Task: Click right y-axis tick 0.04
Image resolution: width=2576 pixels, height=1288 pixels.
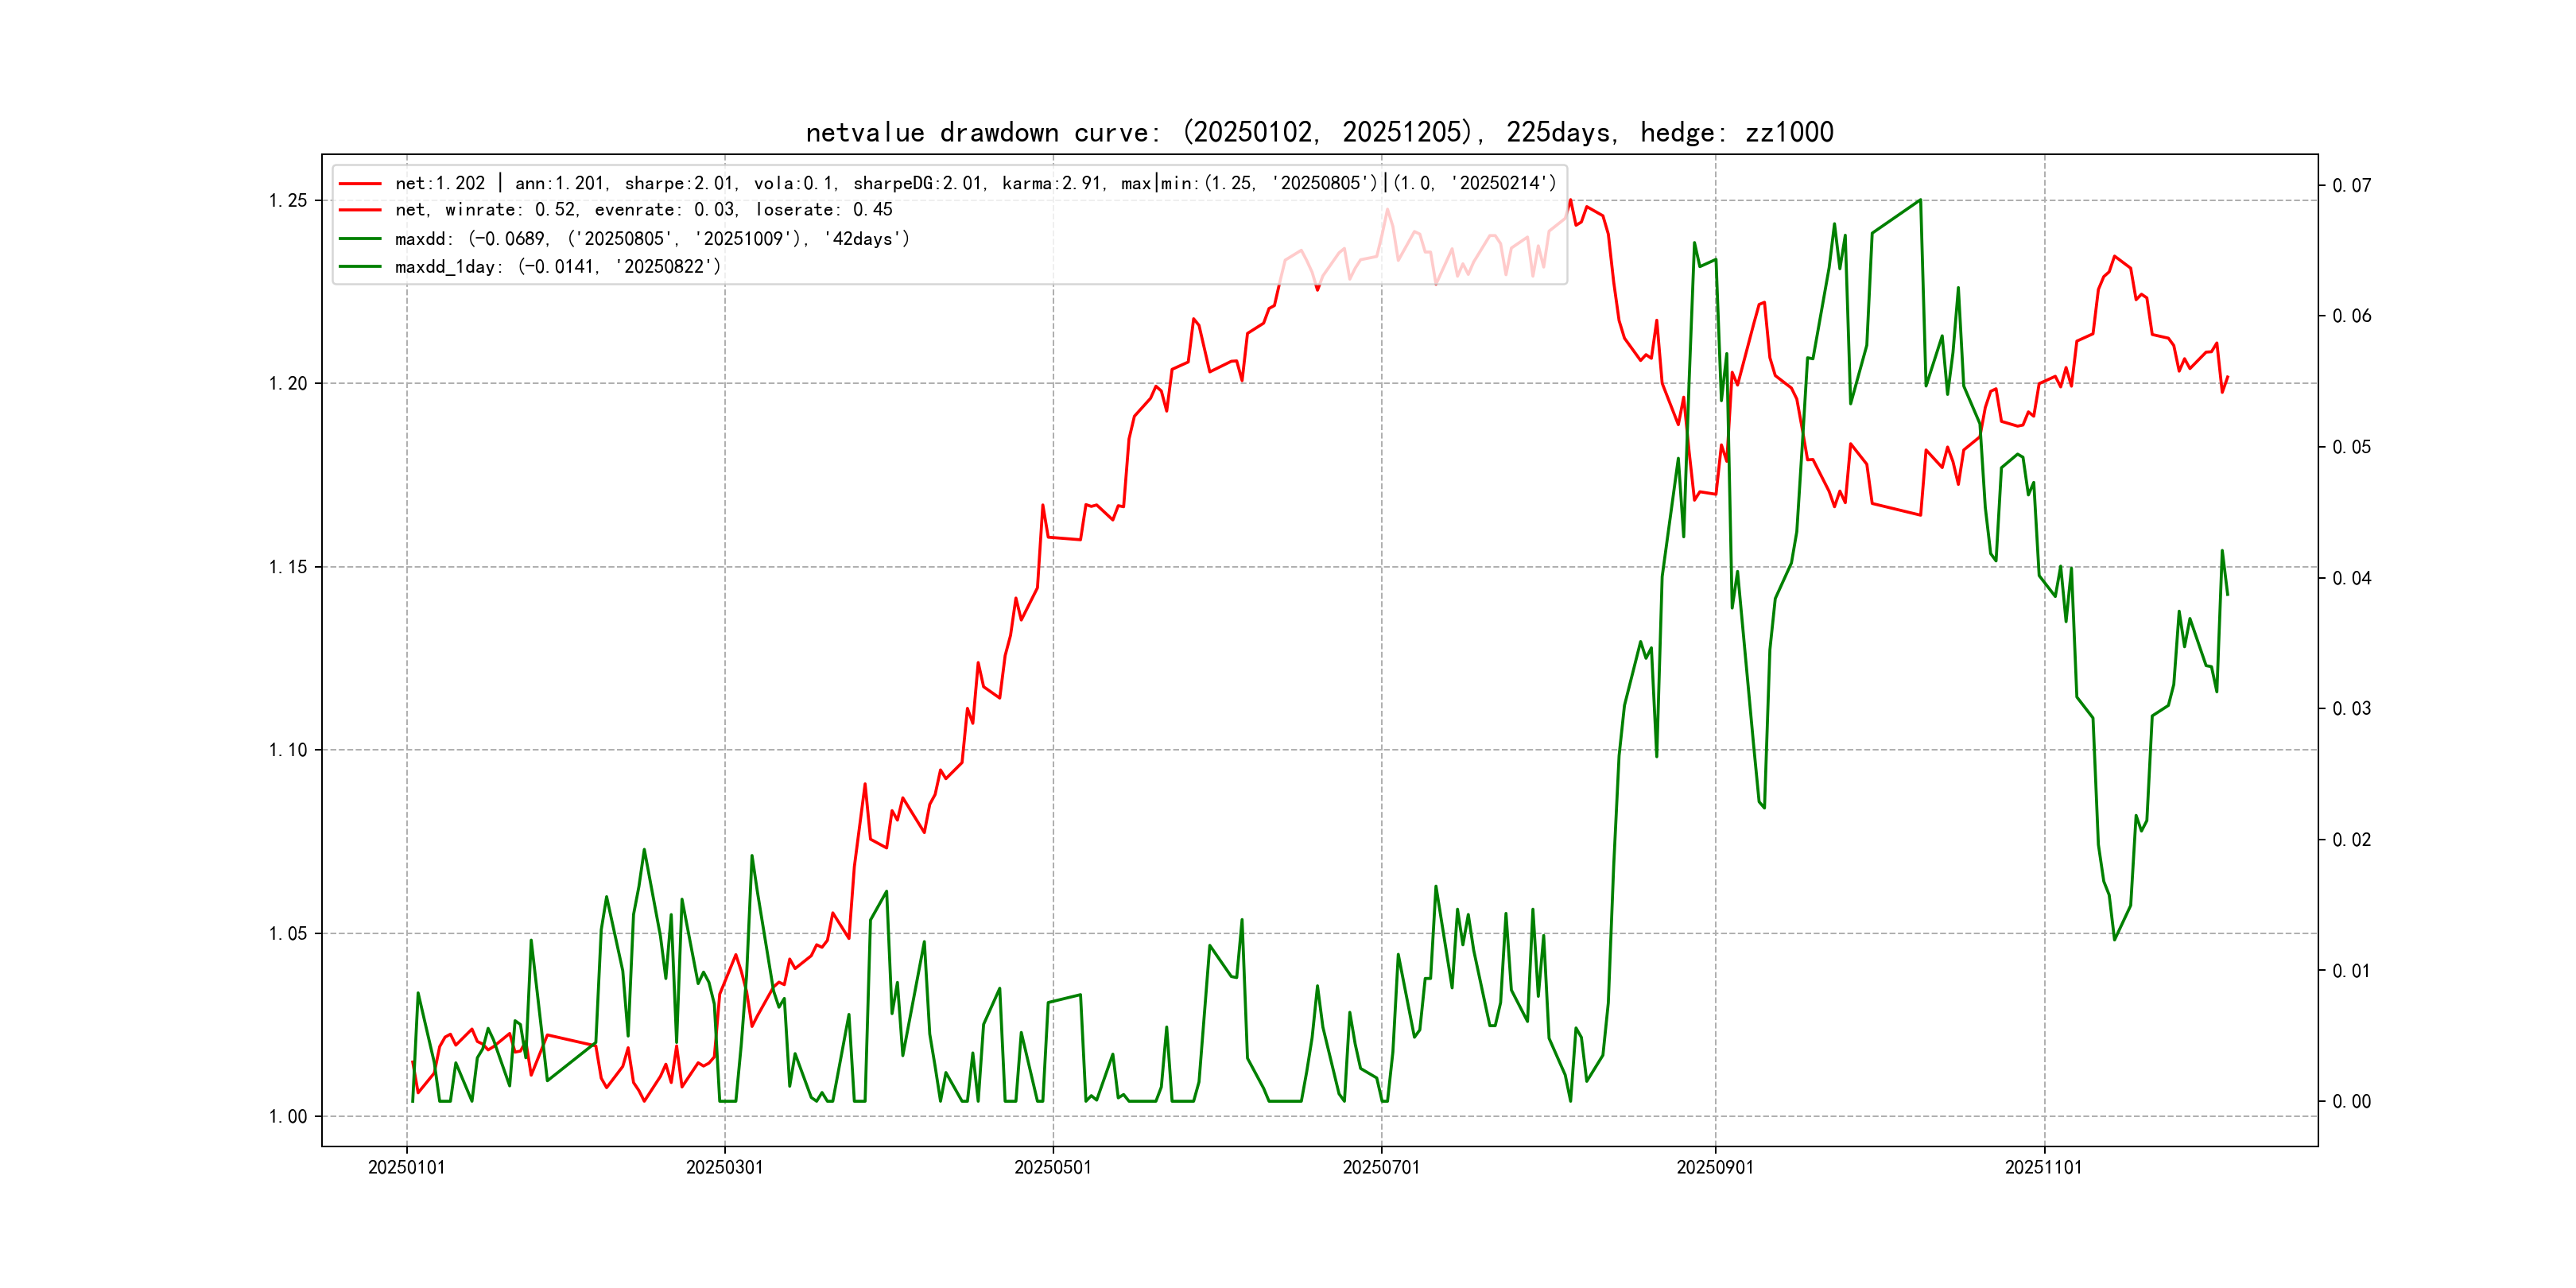Action: [x=2351, y=579]
